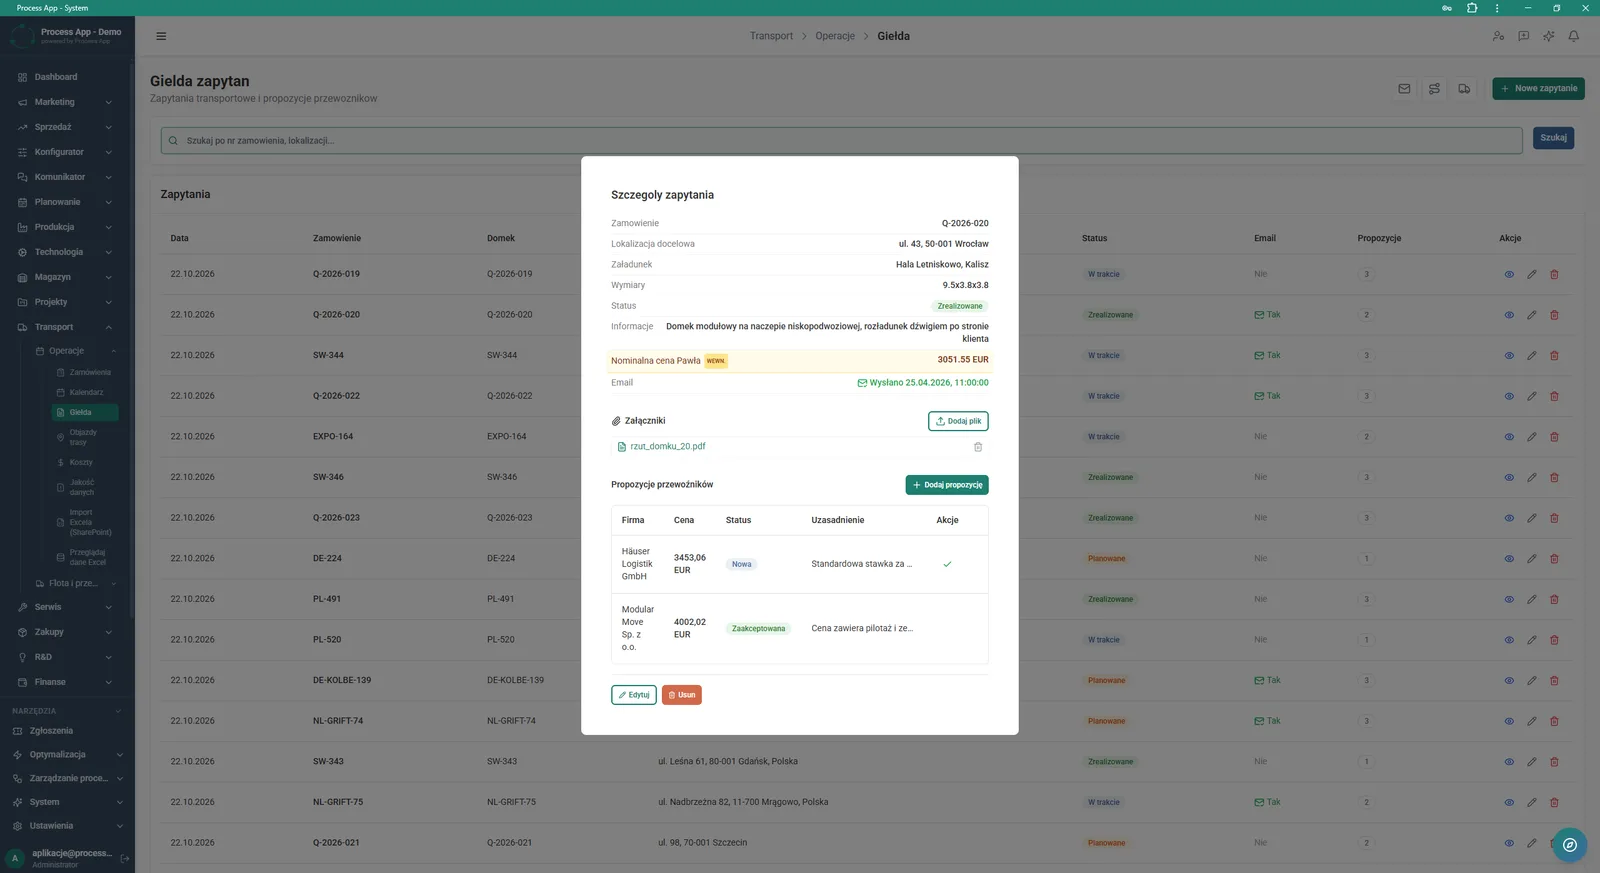This screenshot has width=1600, height=873.
Task: Click edit pencil icon for row Q-2026-019
Action: coord(1531,274)
